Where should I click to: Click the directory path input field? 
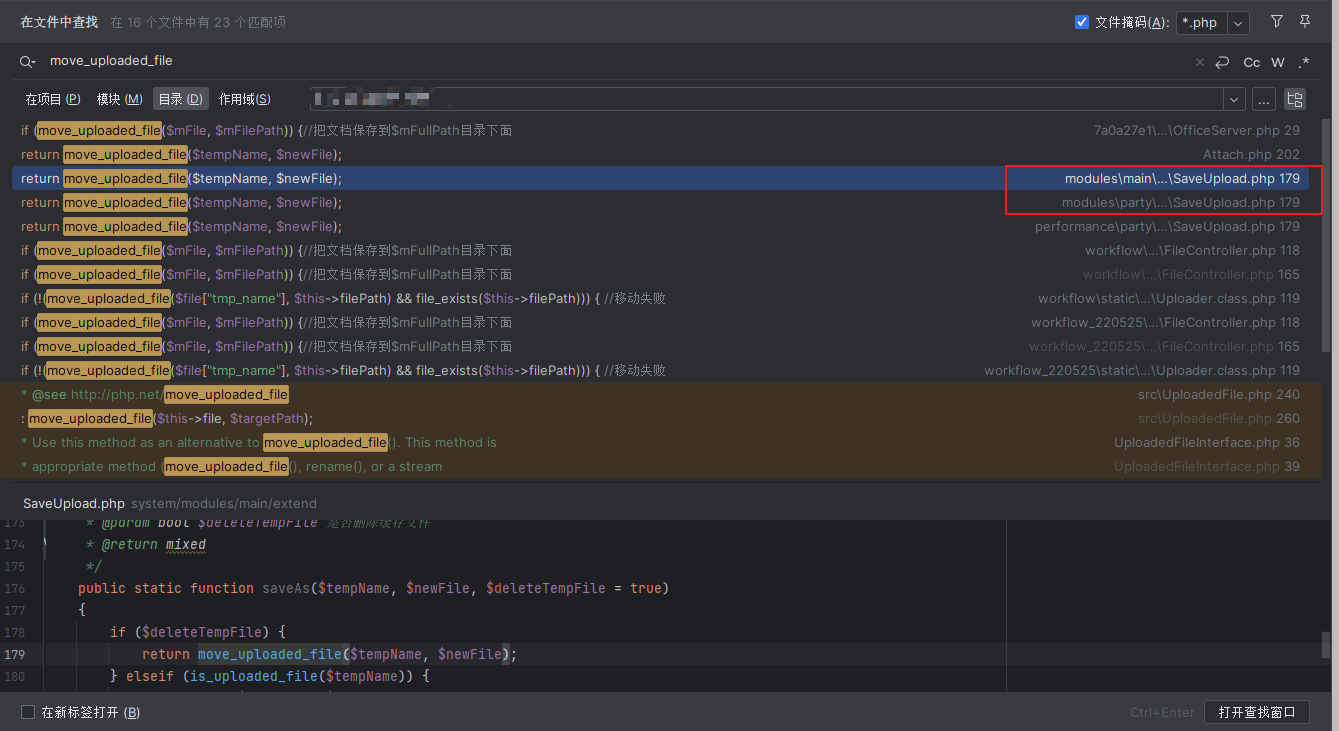click(x=766, y=99)
